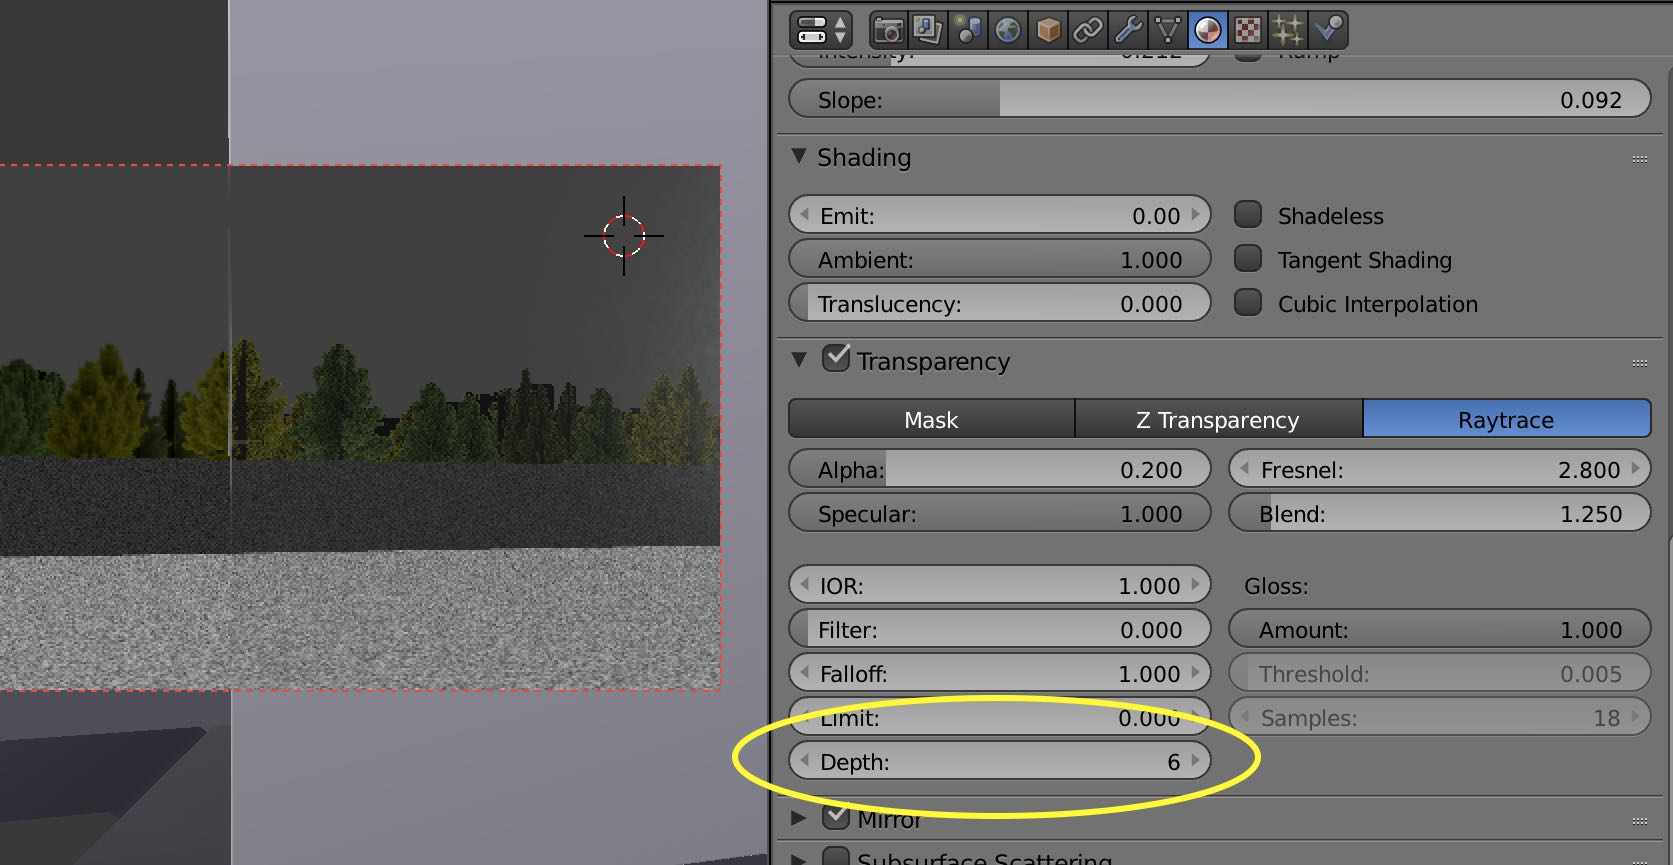Select the Material properties tab
Image resolution: width=1673 pixels, height=865 pixels.
coord(1208,30)
